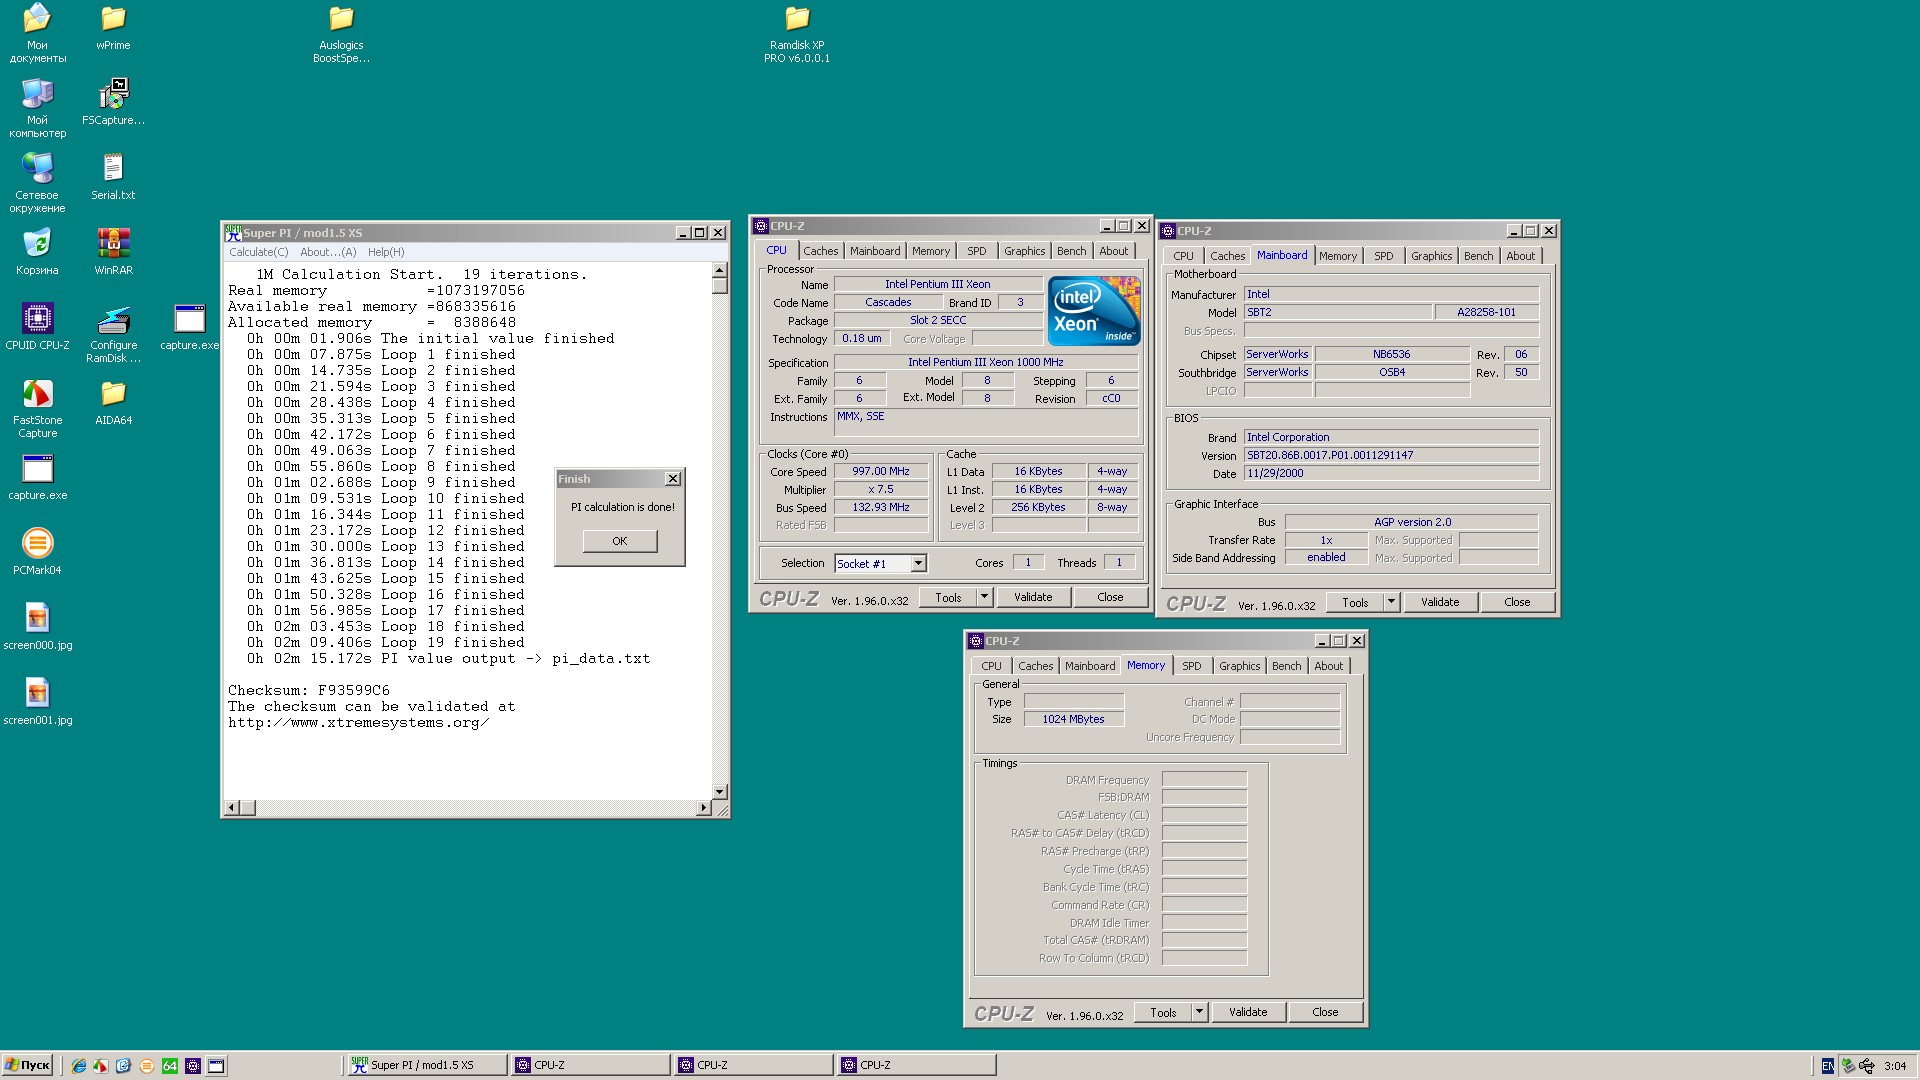The height and width of the screenshot is (1080, 1920).
Task: Open the Calculate(C) menu in Super PI
Action: [258, 252]
